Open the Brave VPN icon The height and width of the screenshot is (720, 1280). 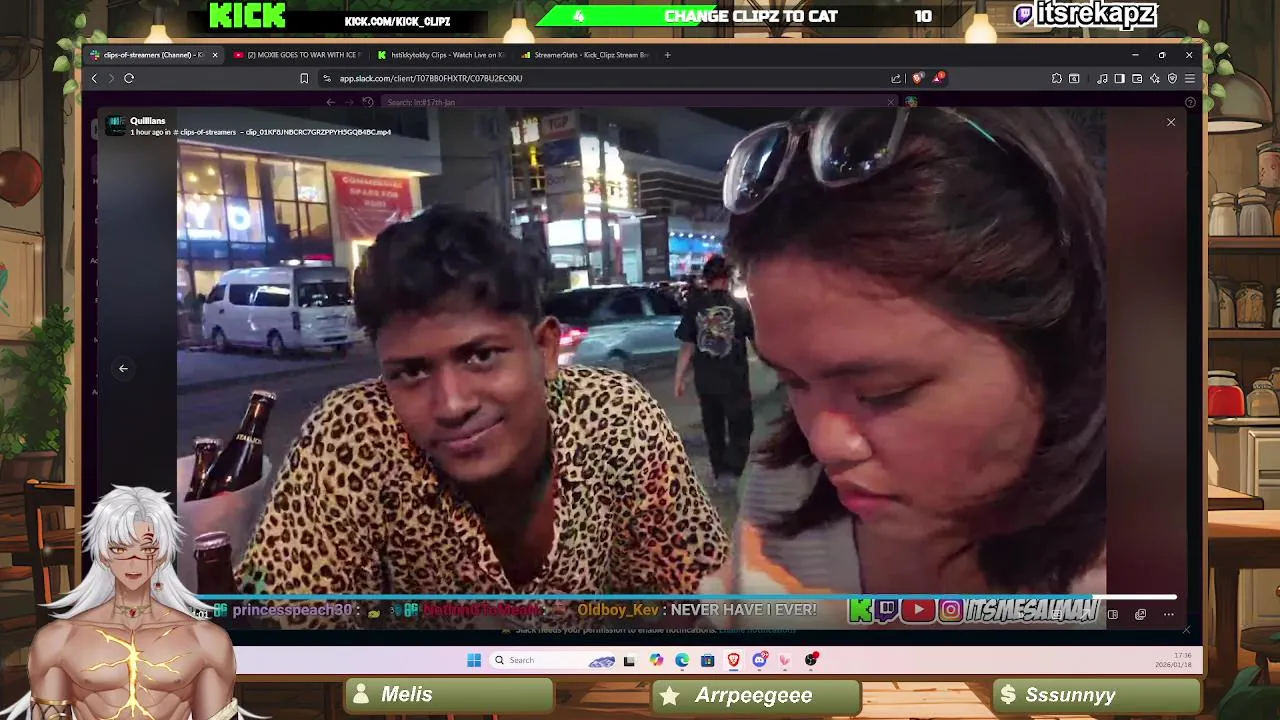(1172, 78)
